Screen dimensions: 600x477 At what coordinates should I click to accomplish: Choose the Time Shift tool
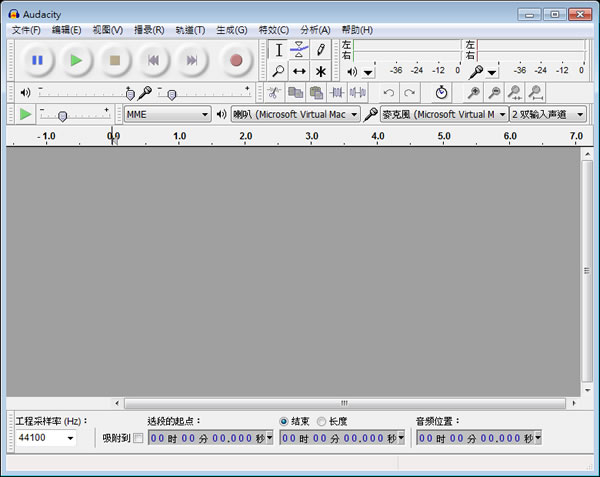[299, 71]
